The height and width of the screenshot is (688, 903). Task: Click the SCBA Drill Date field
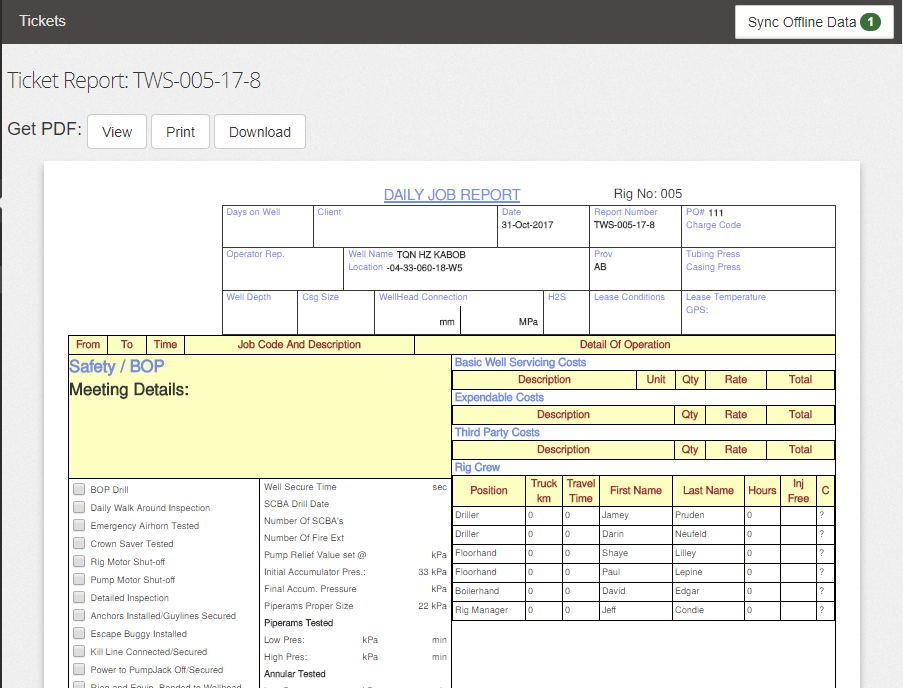click(x=355, y=504)
